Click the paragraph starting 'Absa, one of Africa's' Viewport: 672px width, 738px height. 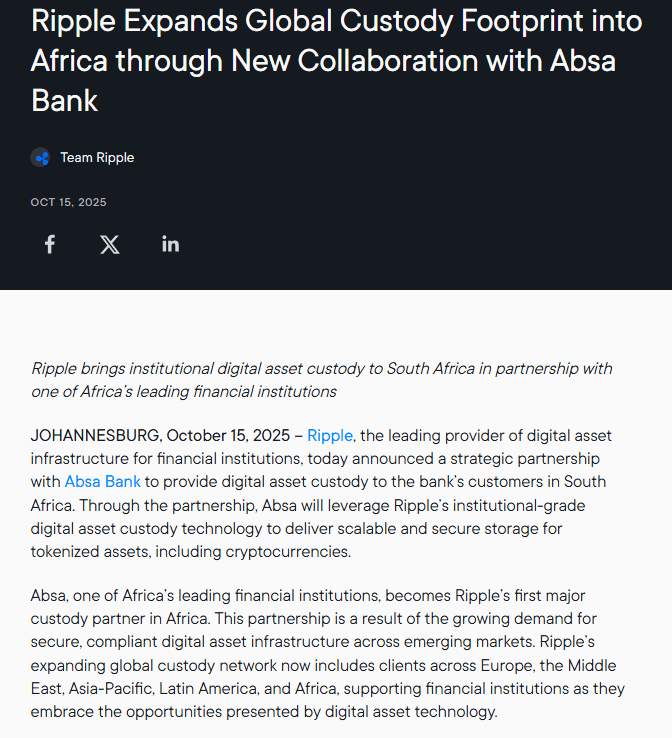pos(328,654)
